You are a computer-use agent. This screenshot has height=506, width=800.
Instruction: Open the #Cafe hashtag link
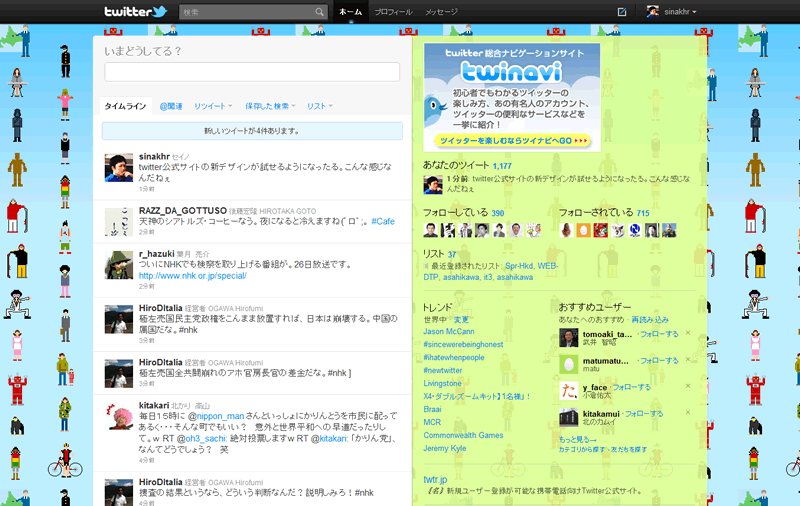383,221
